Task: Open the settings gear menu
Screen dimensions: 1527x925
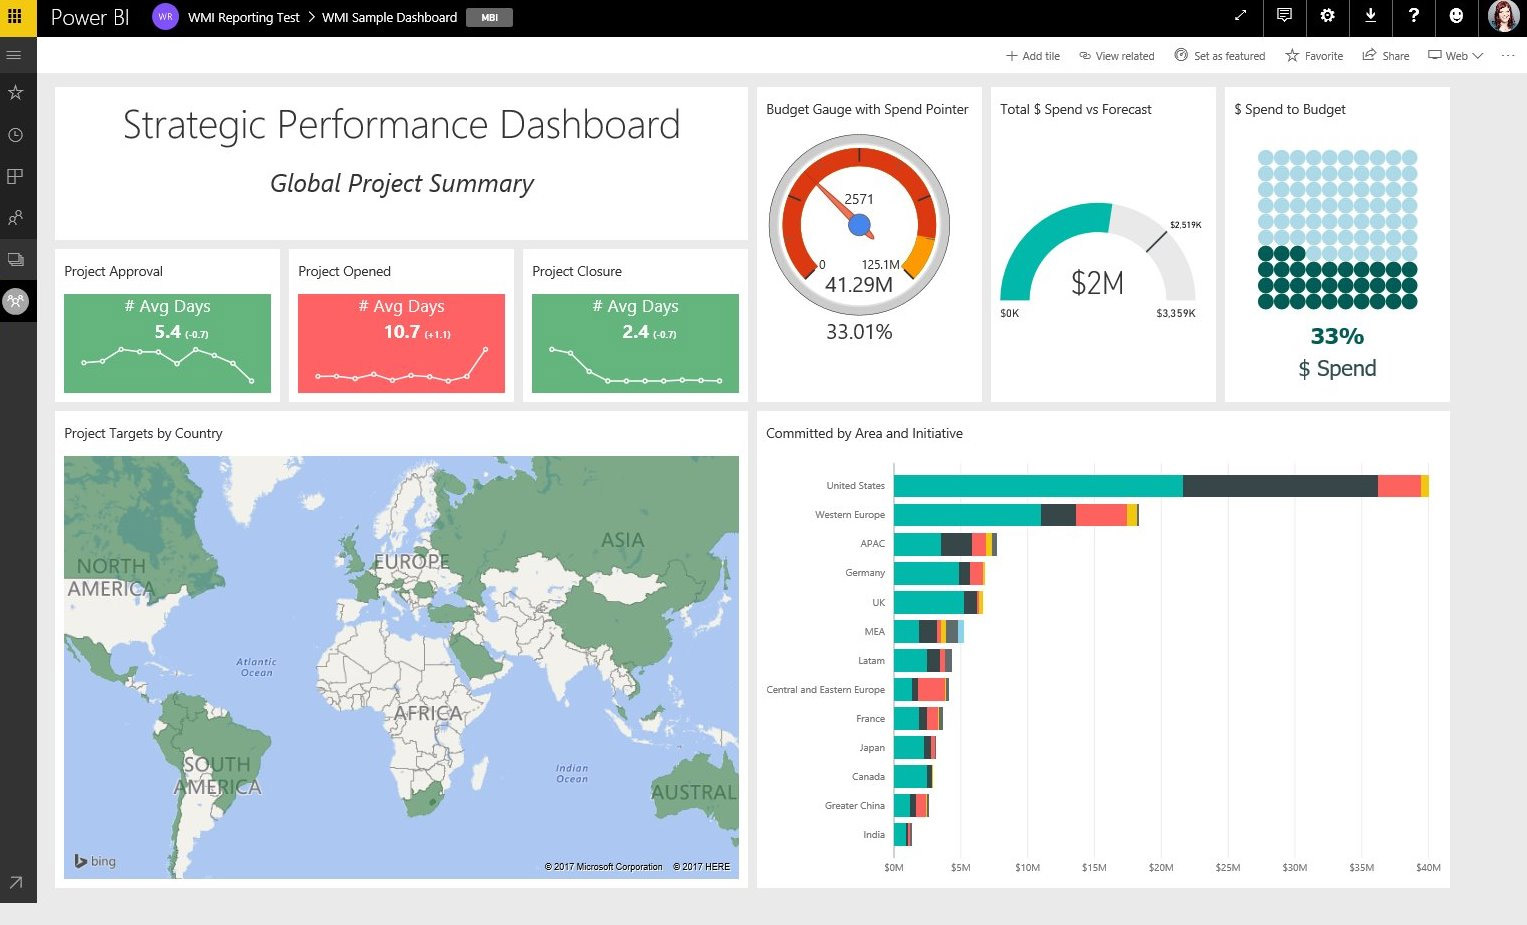Action: click(x=1327, y=16)
